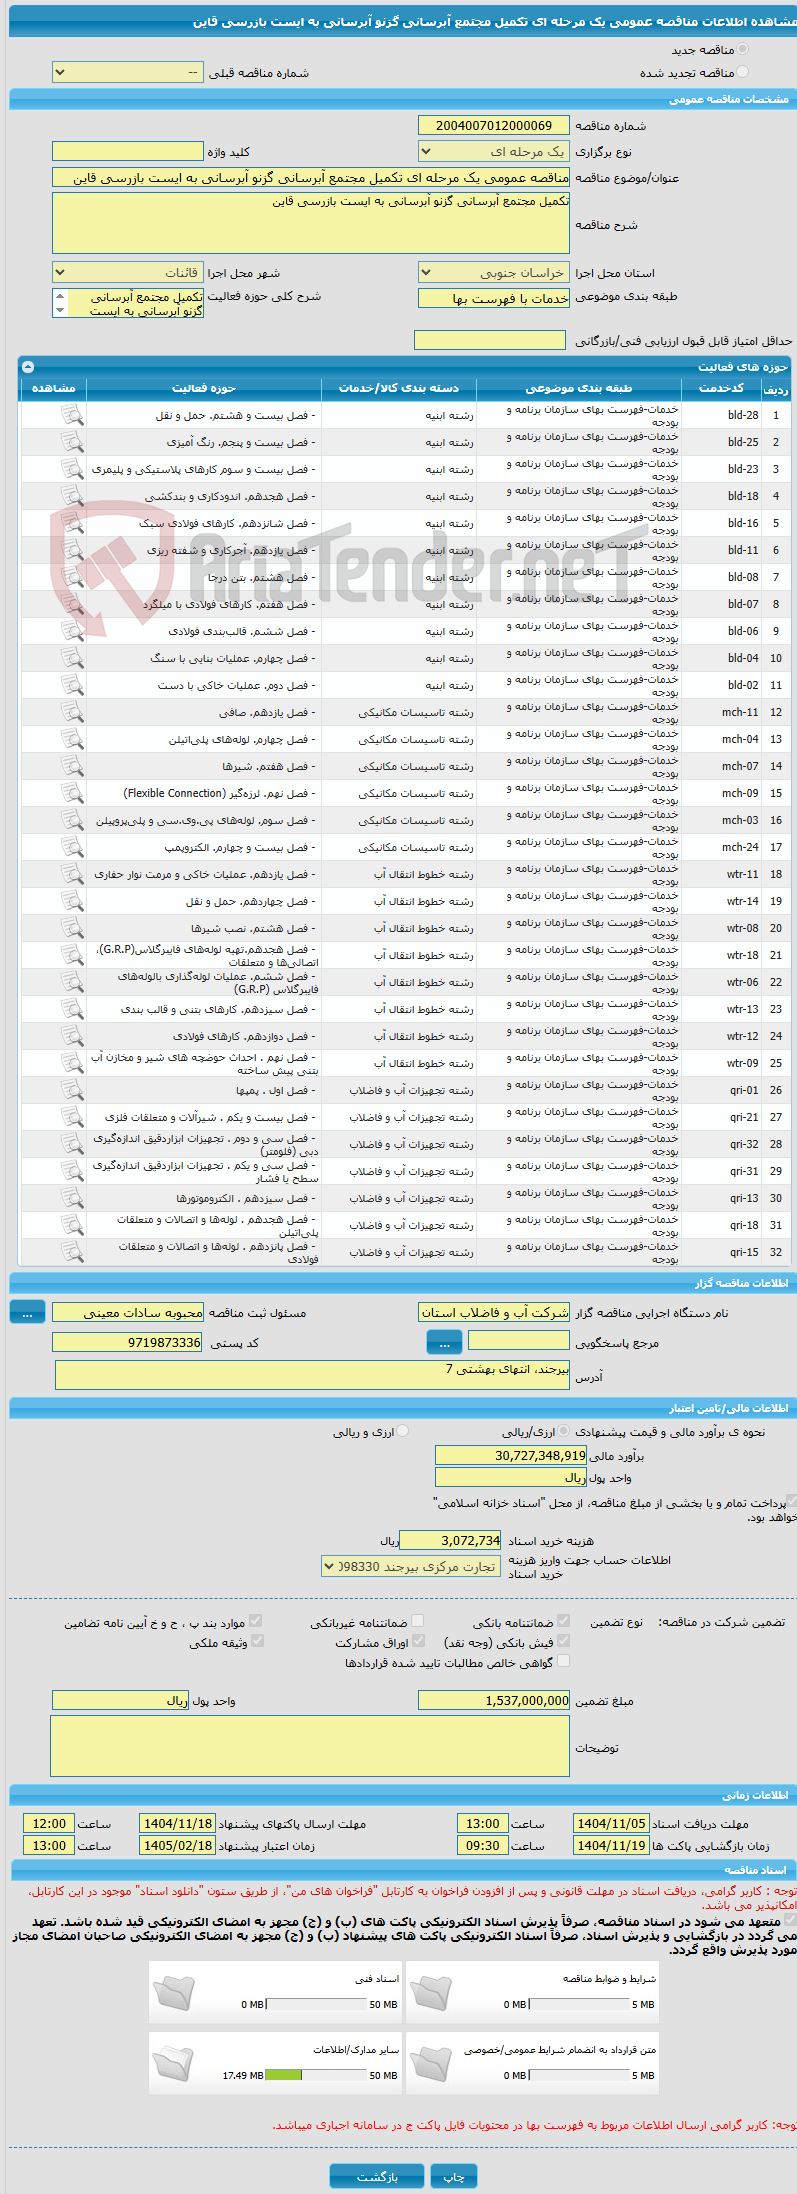The image size is (797, 2194).
Task: Open the view icon for row mch-11
Action: pyautogui.click(x=72, y=712)
